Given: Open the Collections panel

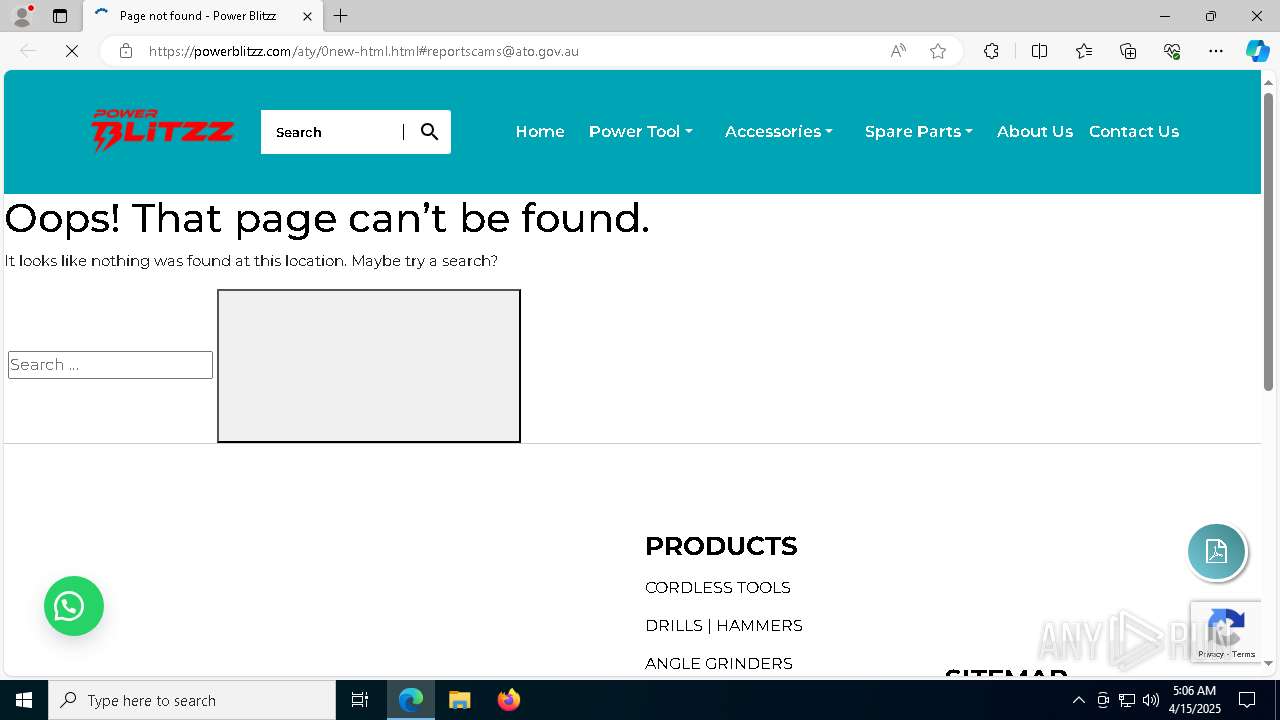Looking at the screenshot, I should pos(1128,51).
